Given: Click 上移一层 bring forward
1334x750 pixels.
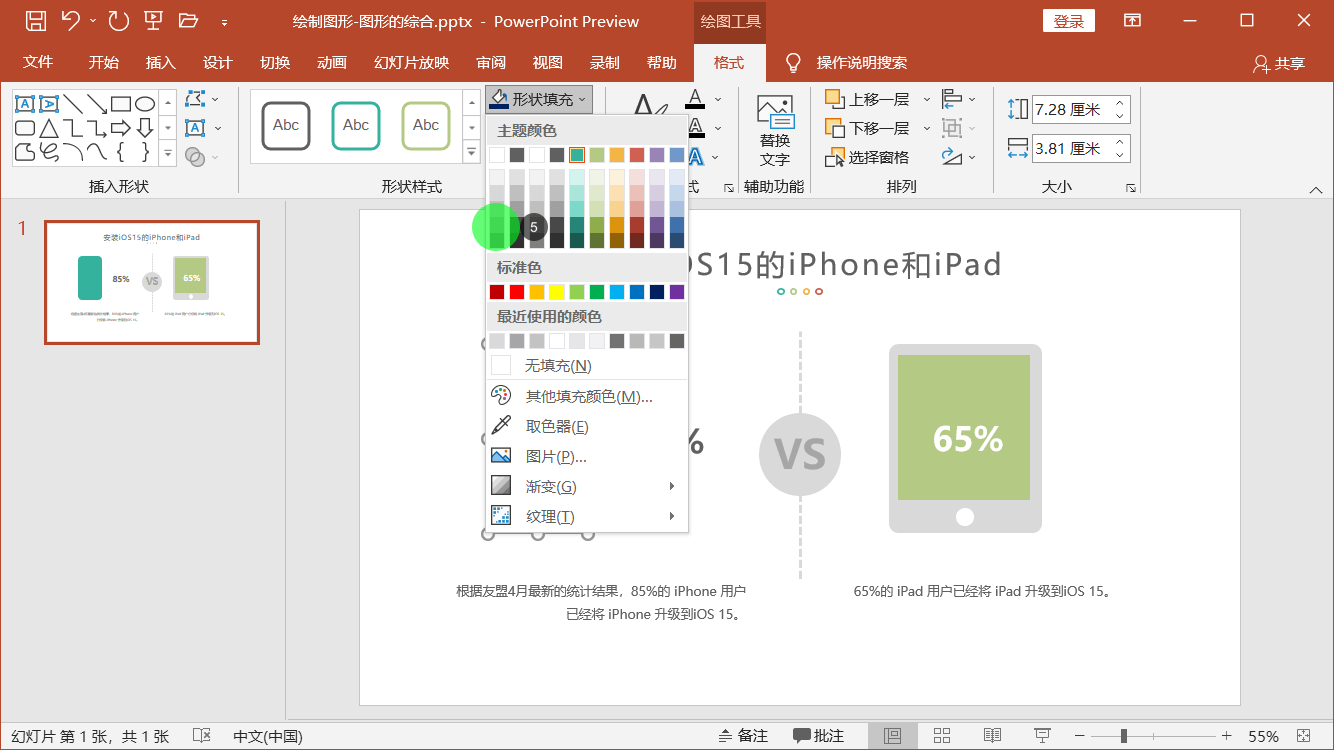Looking at the screenshot, I should click(866, 99).
